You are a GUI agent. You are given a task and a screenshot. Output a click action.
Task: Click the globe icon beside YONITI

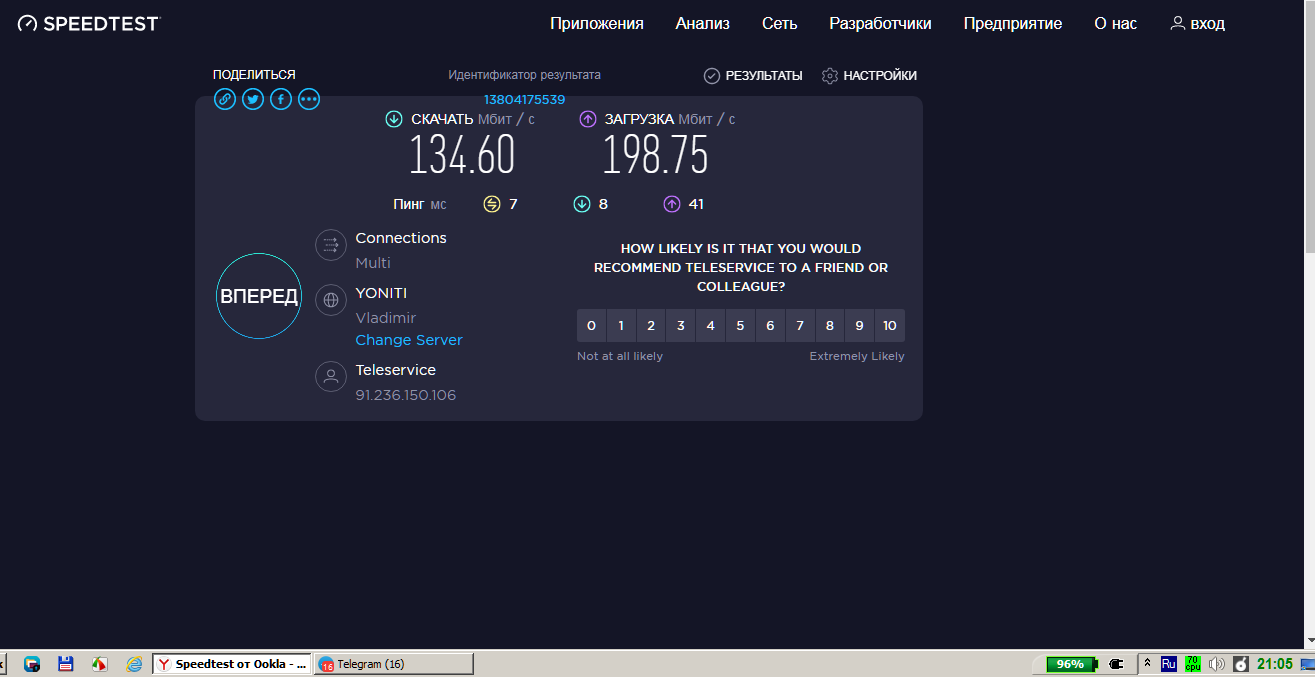(x=331, y=299)
